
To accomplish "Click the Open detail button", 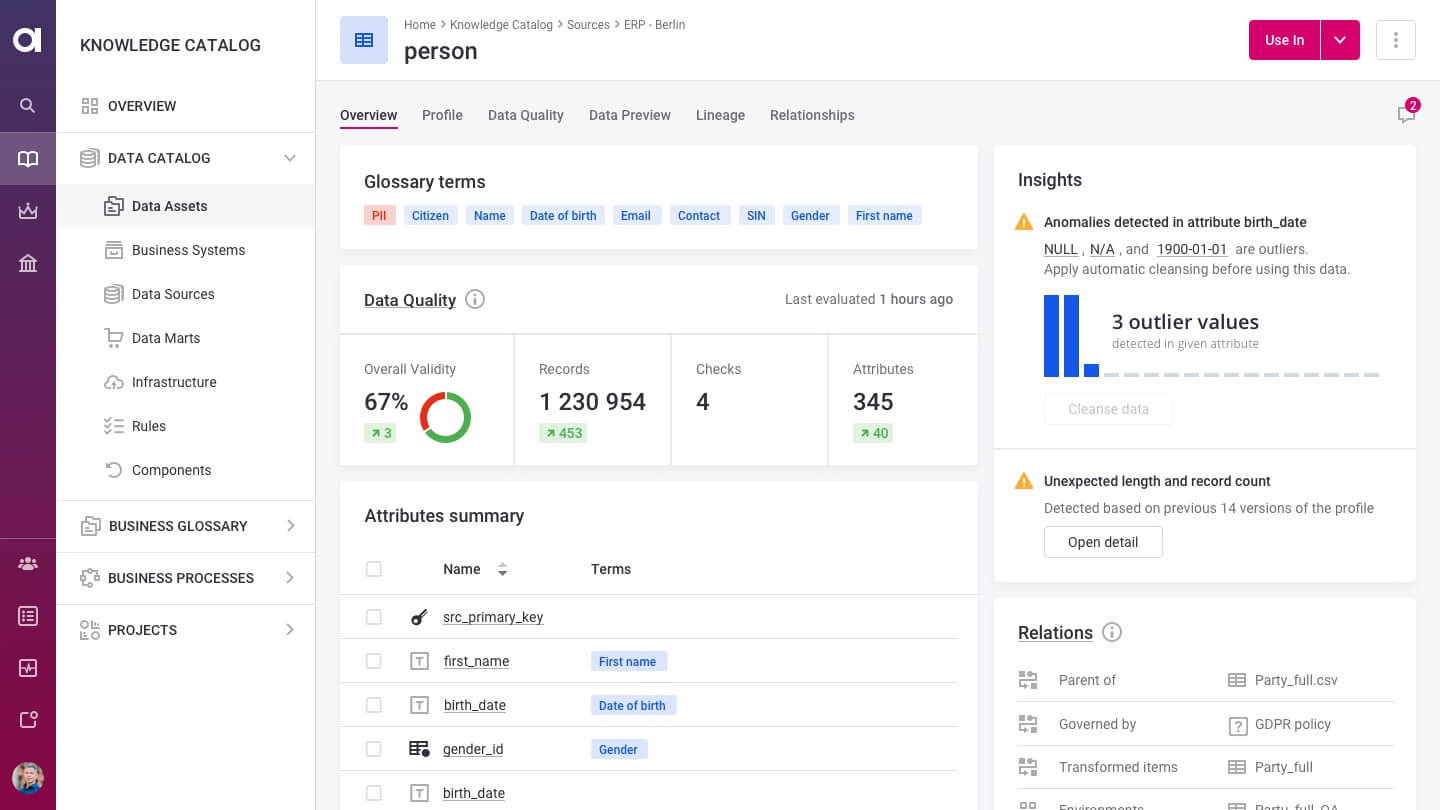I will [x=1103, y=542].
